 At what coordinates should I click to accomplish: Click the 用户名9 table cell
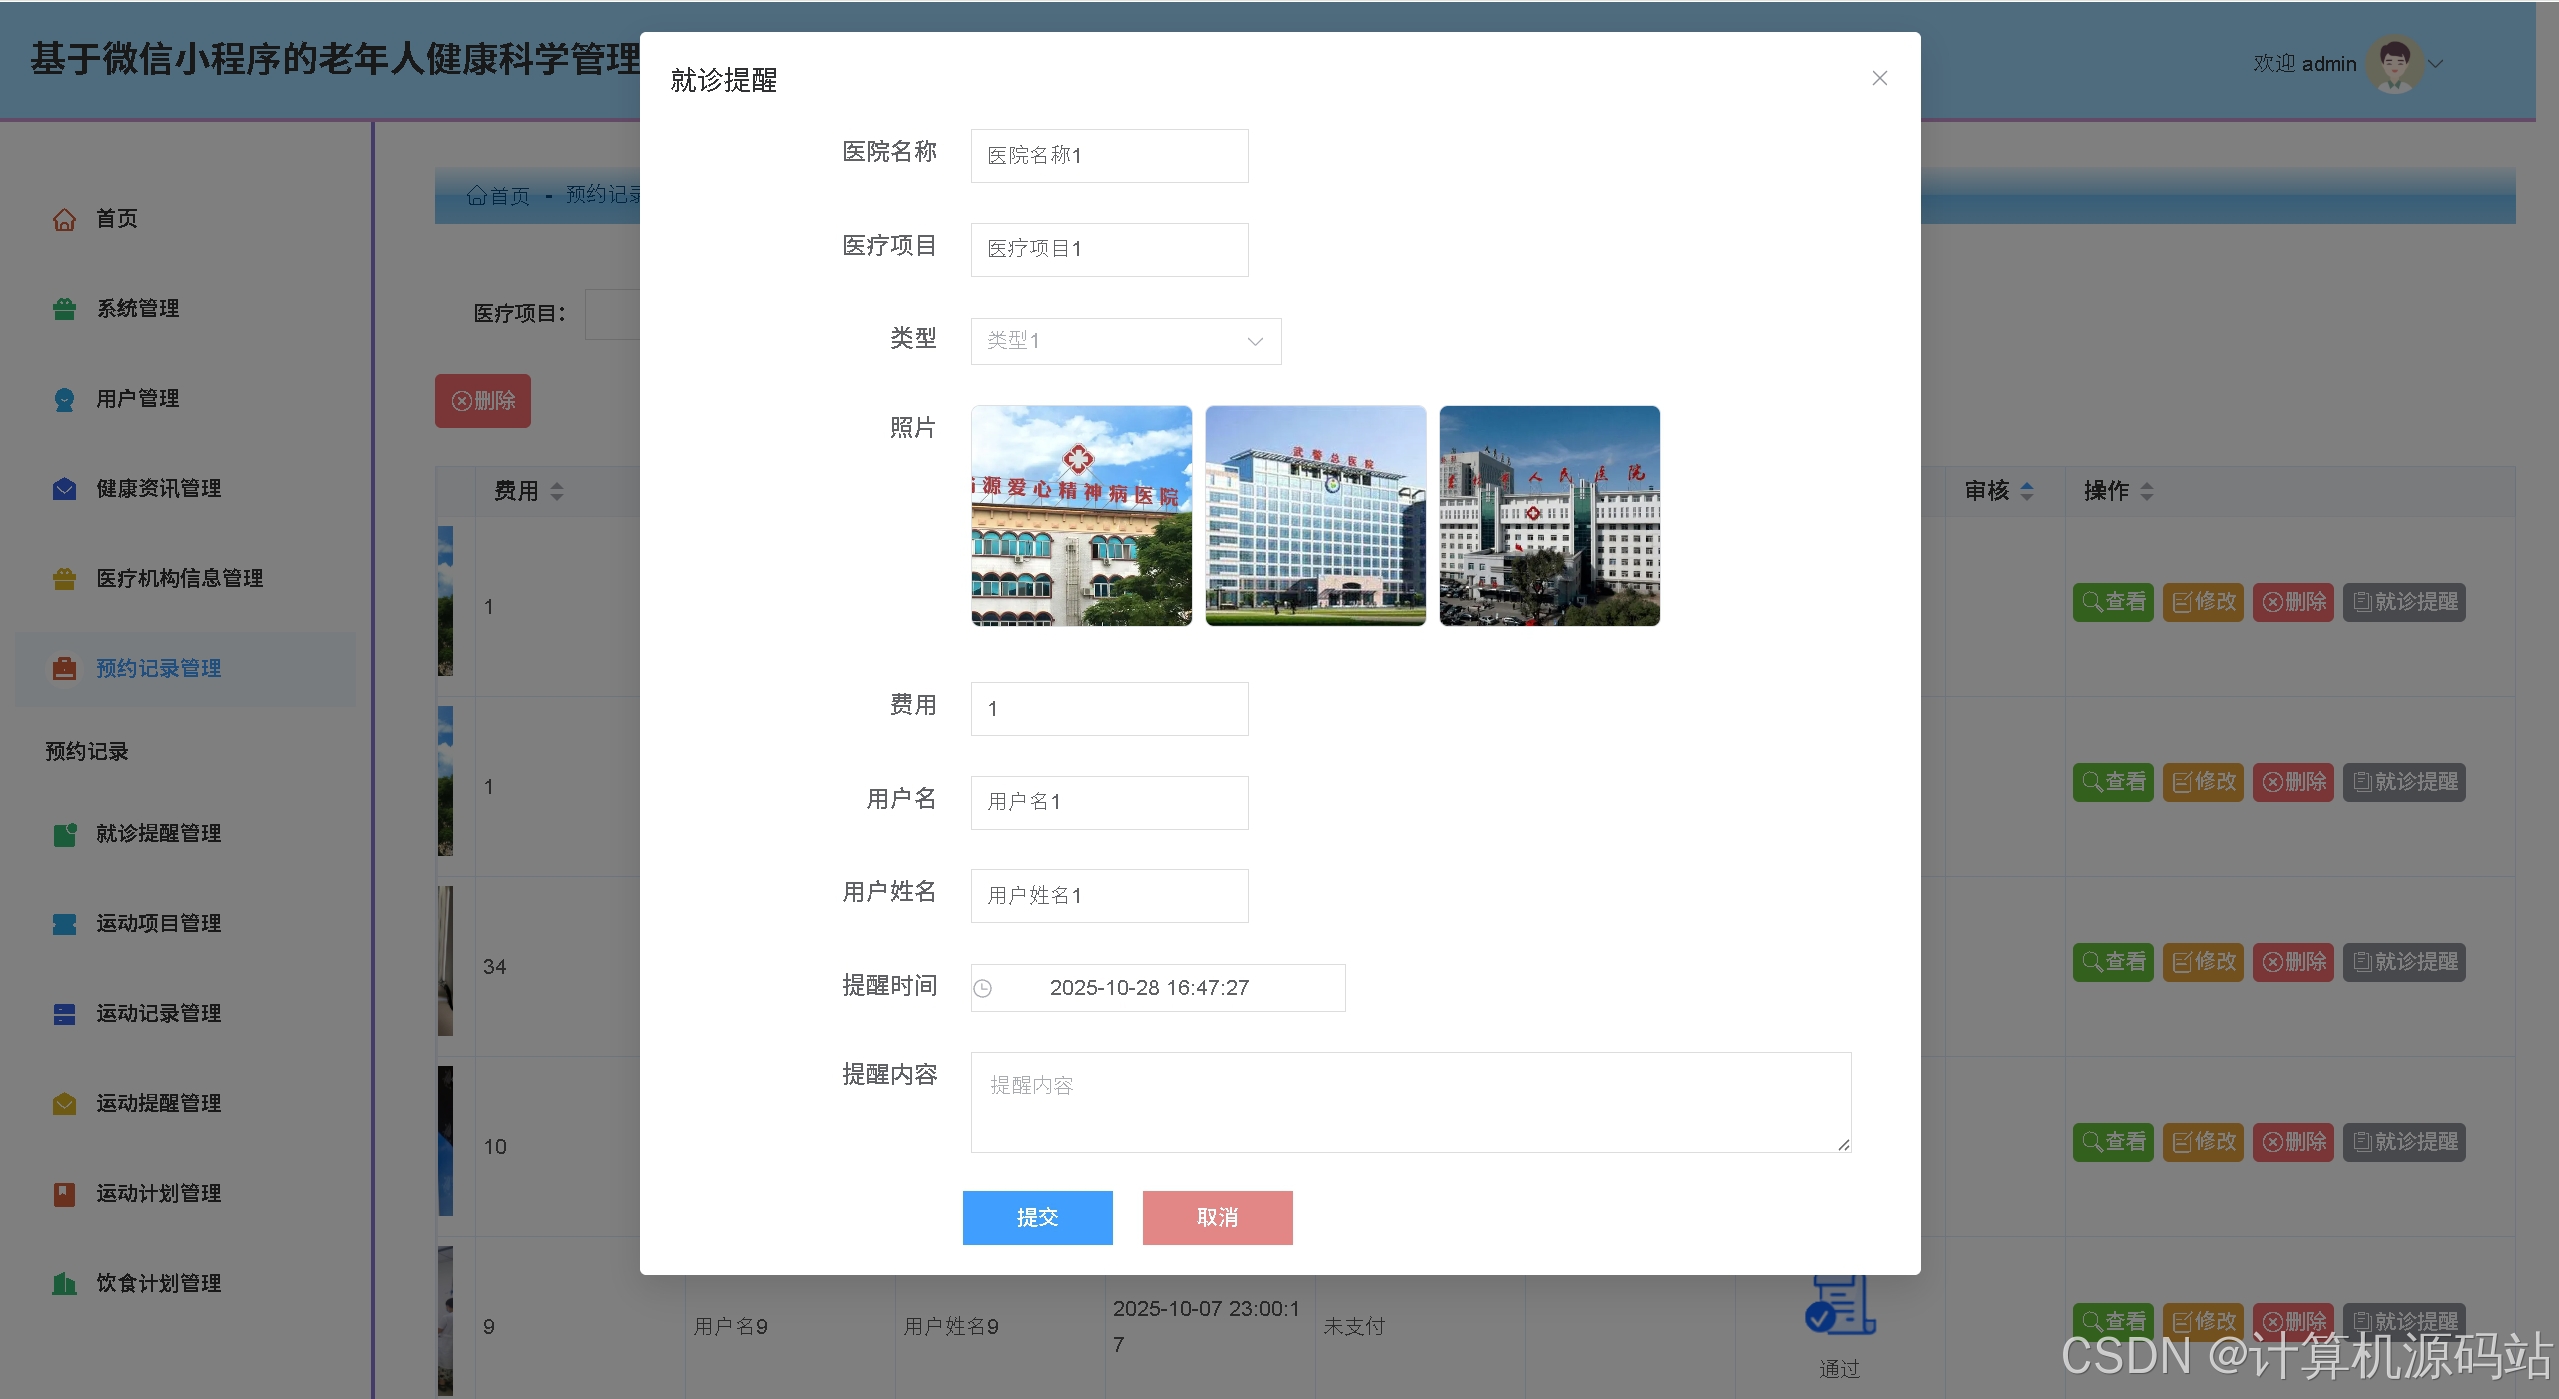(731, 1327)
